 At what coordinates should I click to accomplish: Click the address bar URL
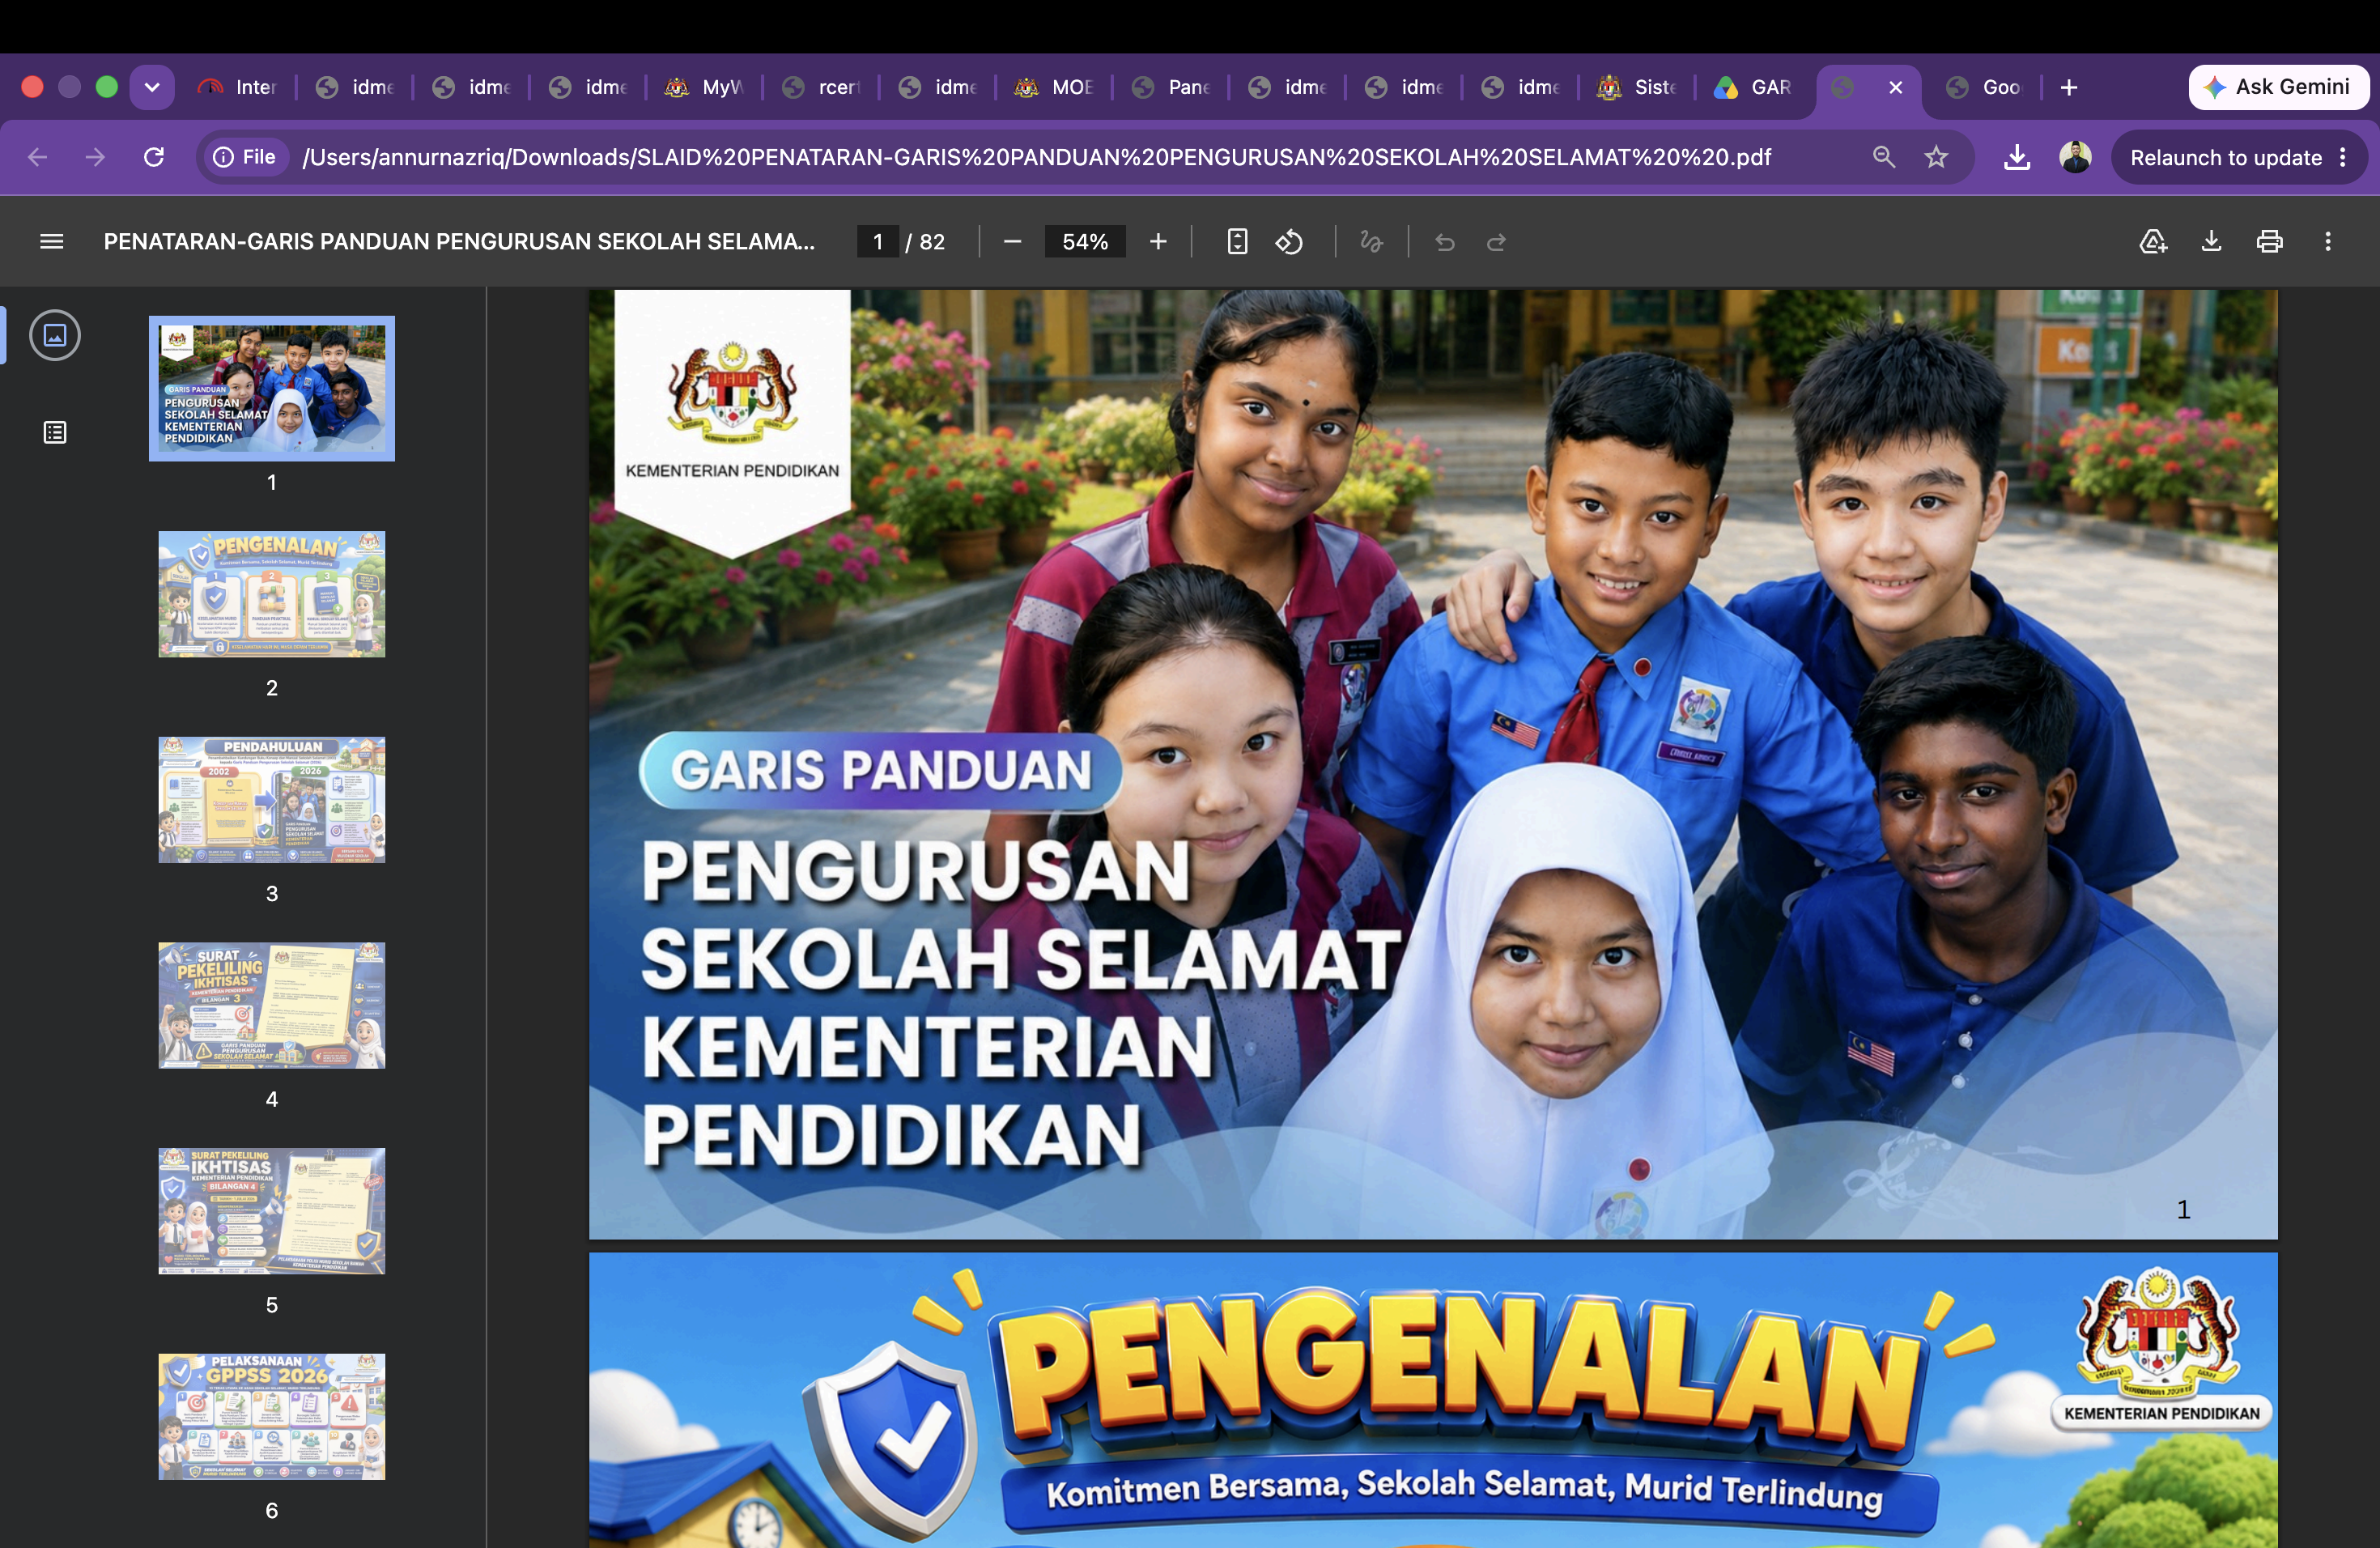coord(1036,157)
